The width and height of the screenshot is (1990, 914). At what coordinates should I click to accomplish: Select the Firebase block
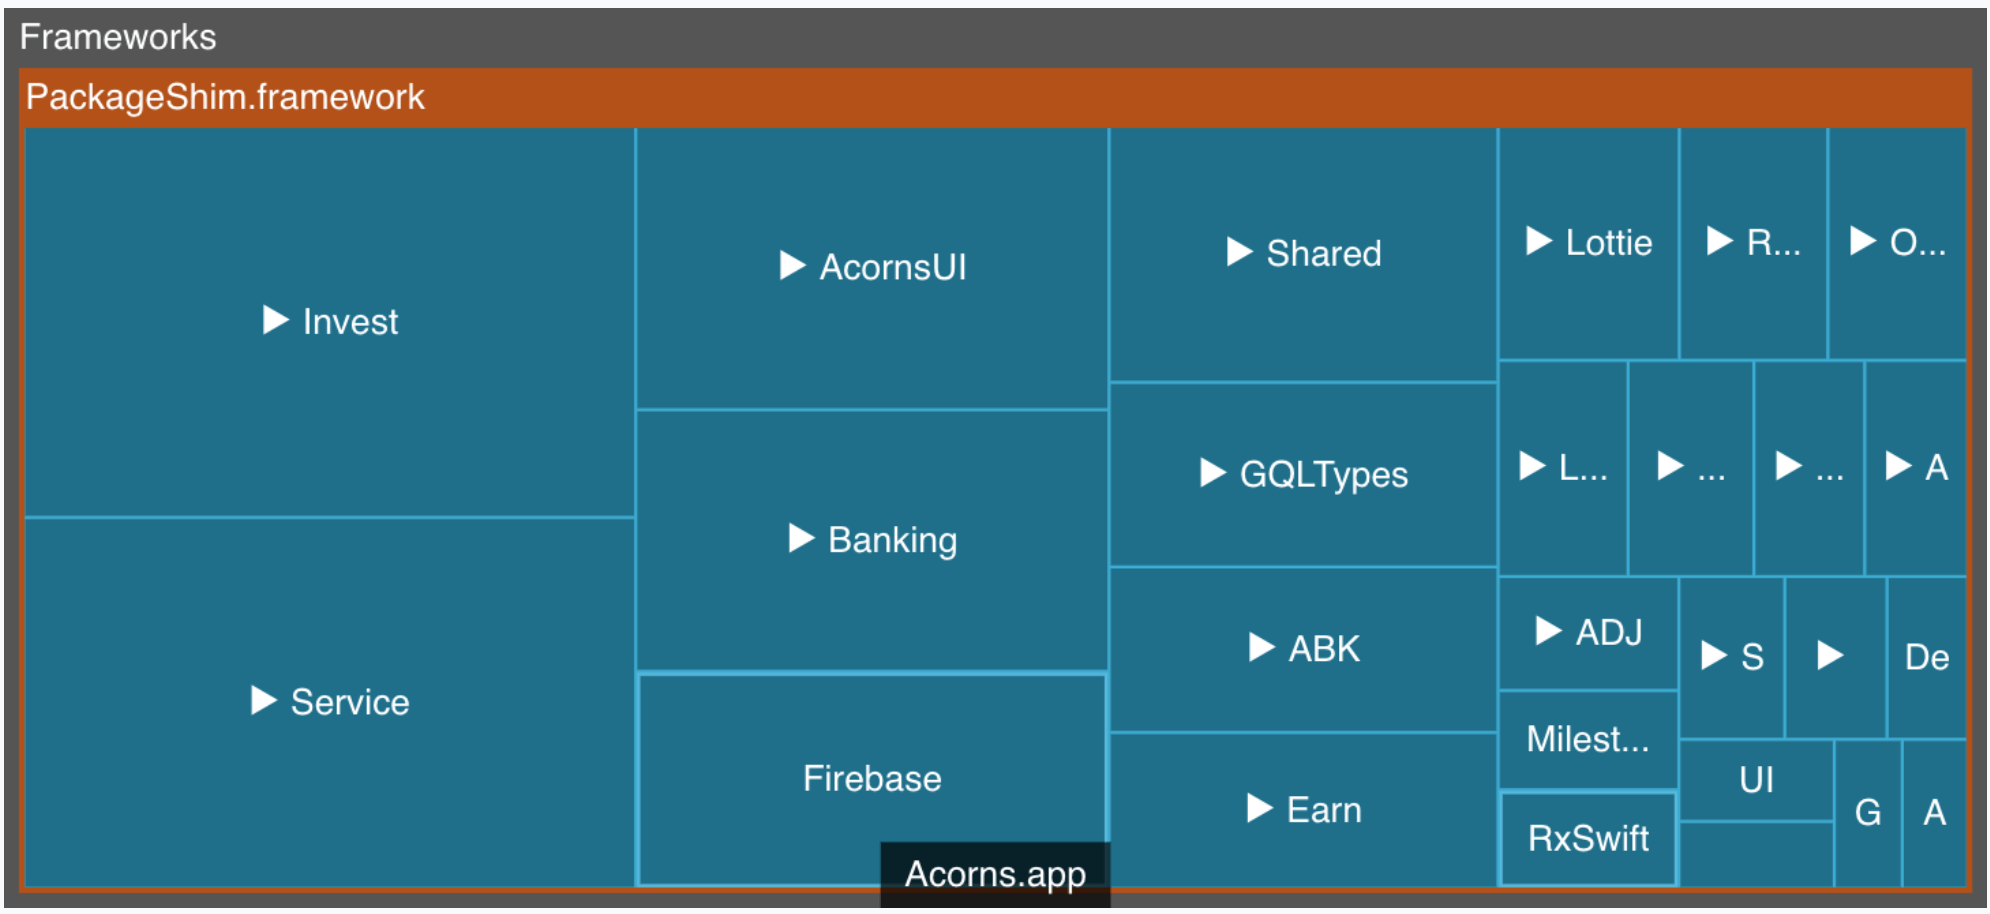[871, 778]
